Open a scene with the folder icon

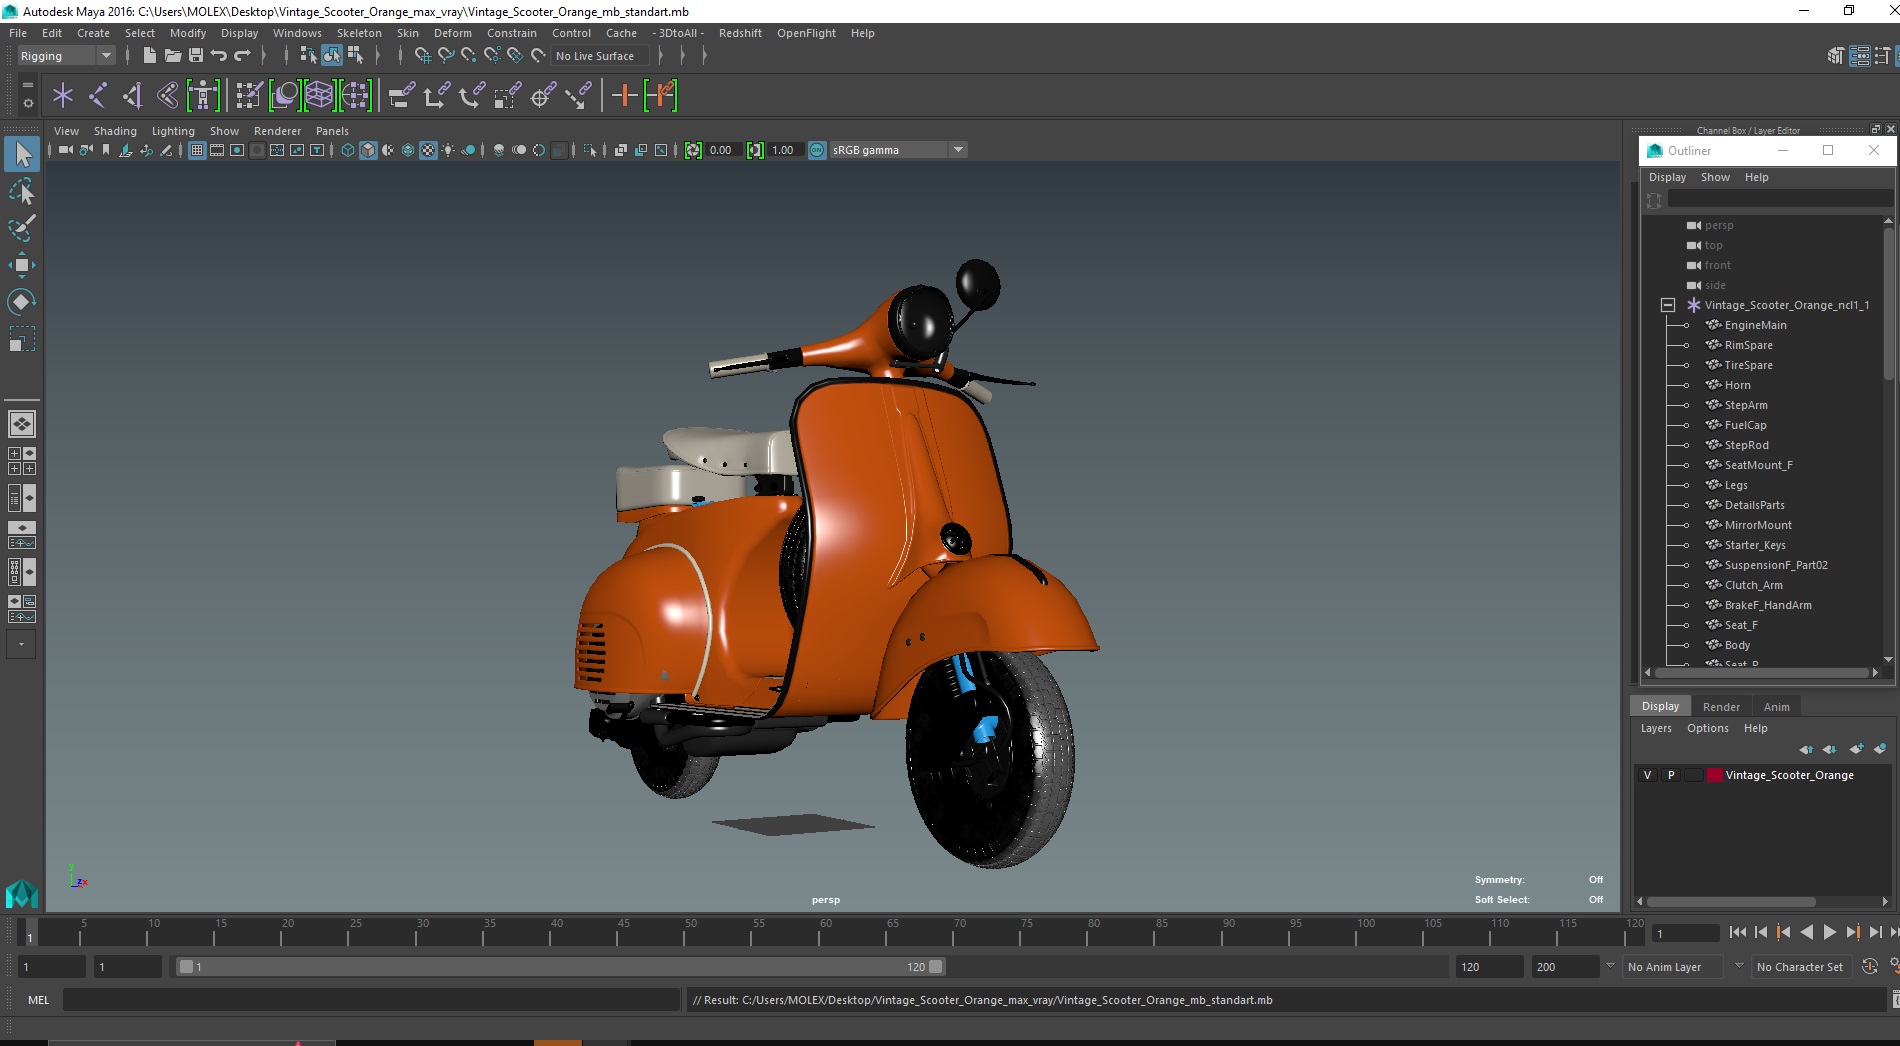point(173,56)
